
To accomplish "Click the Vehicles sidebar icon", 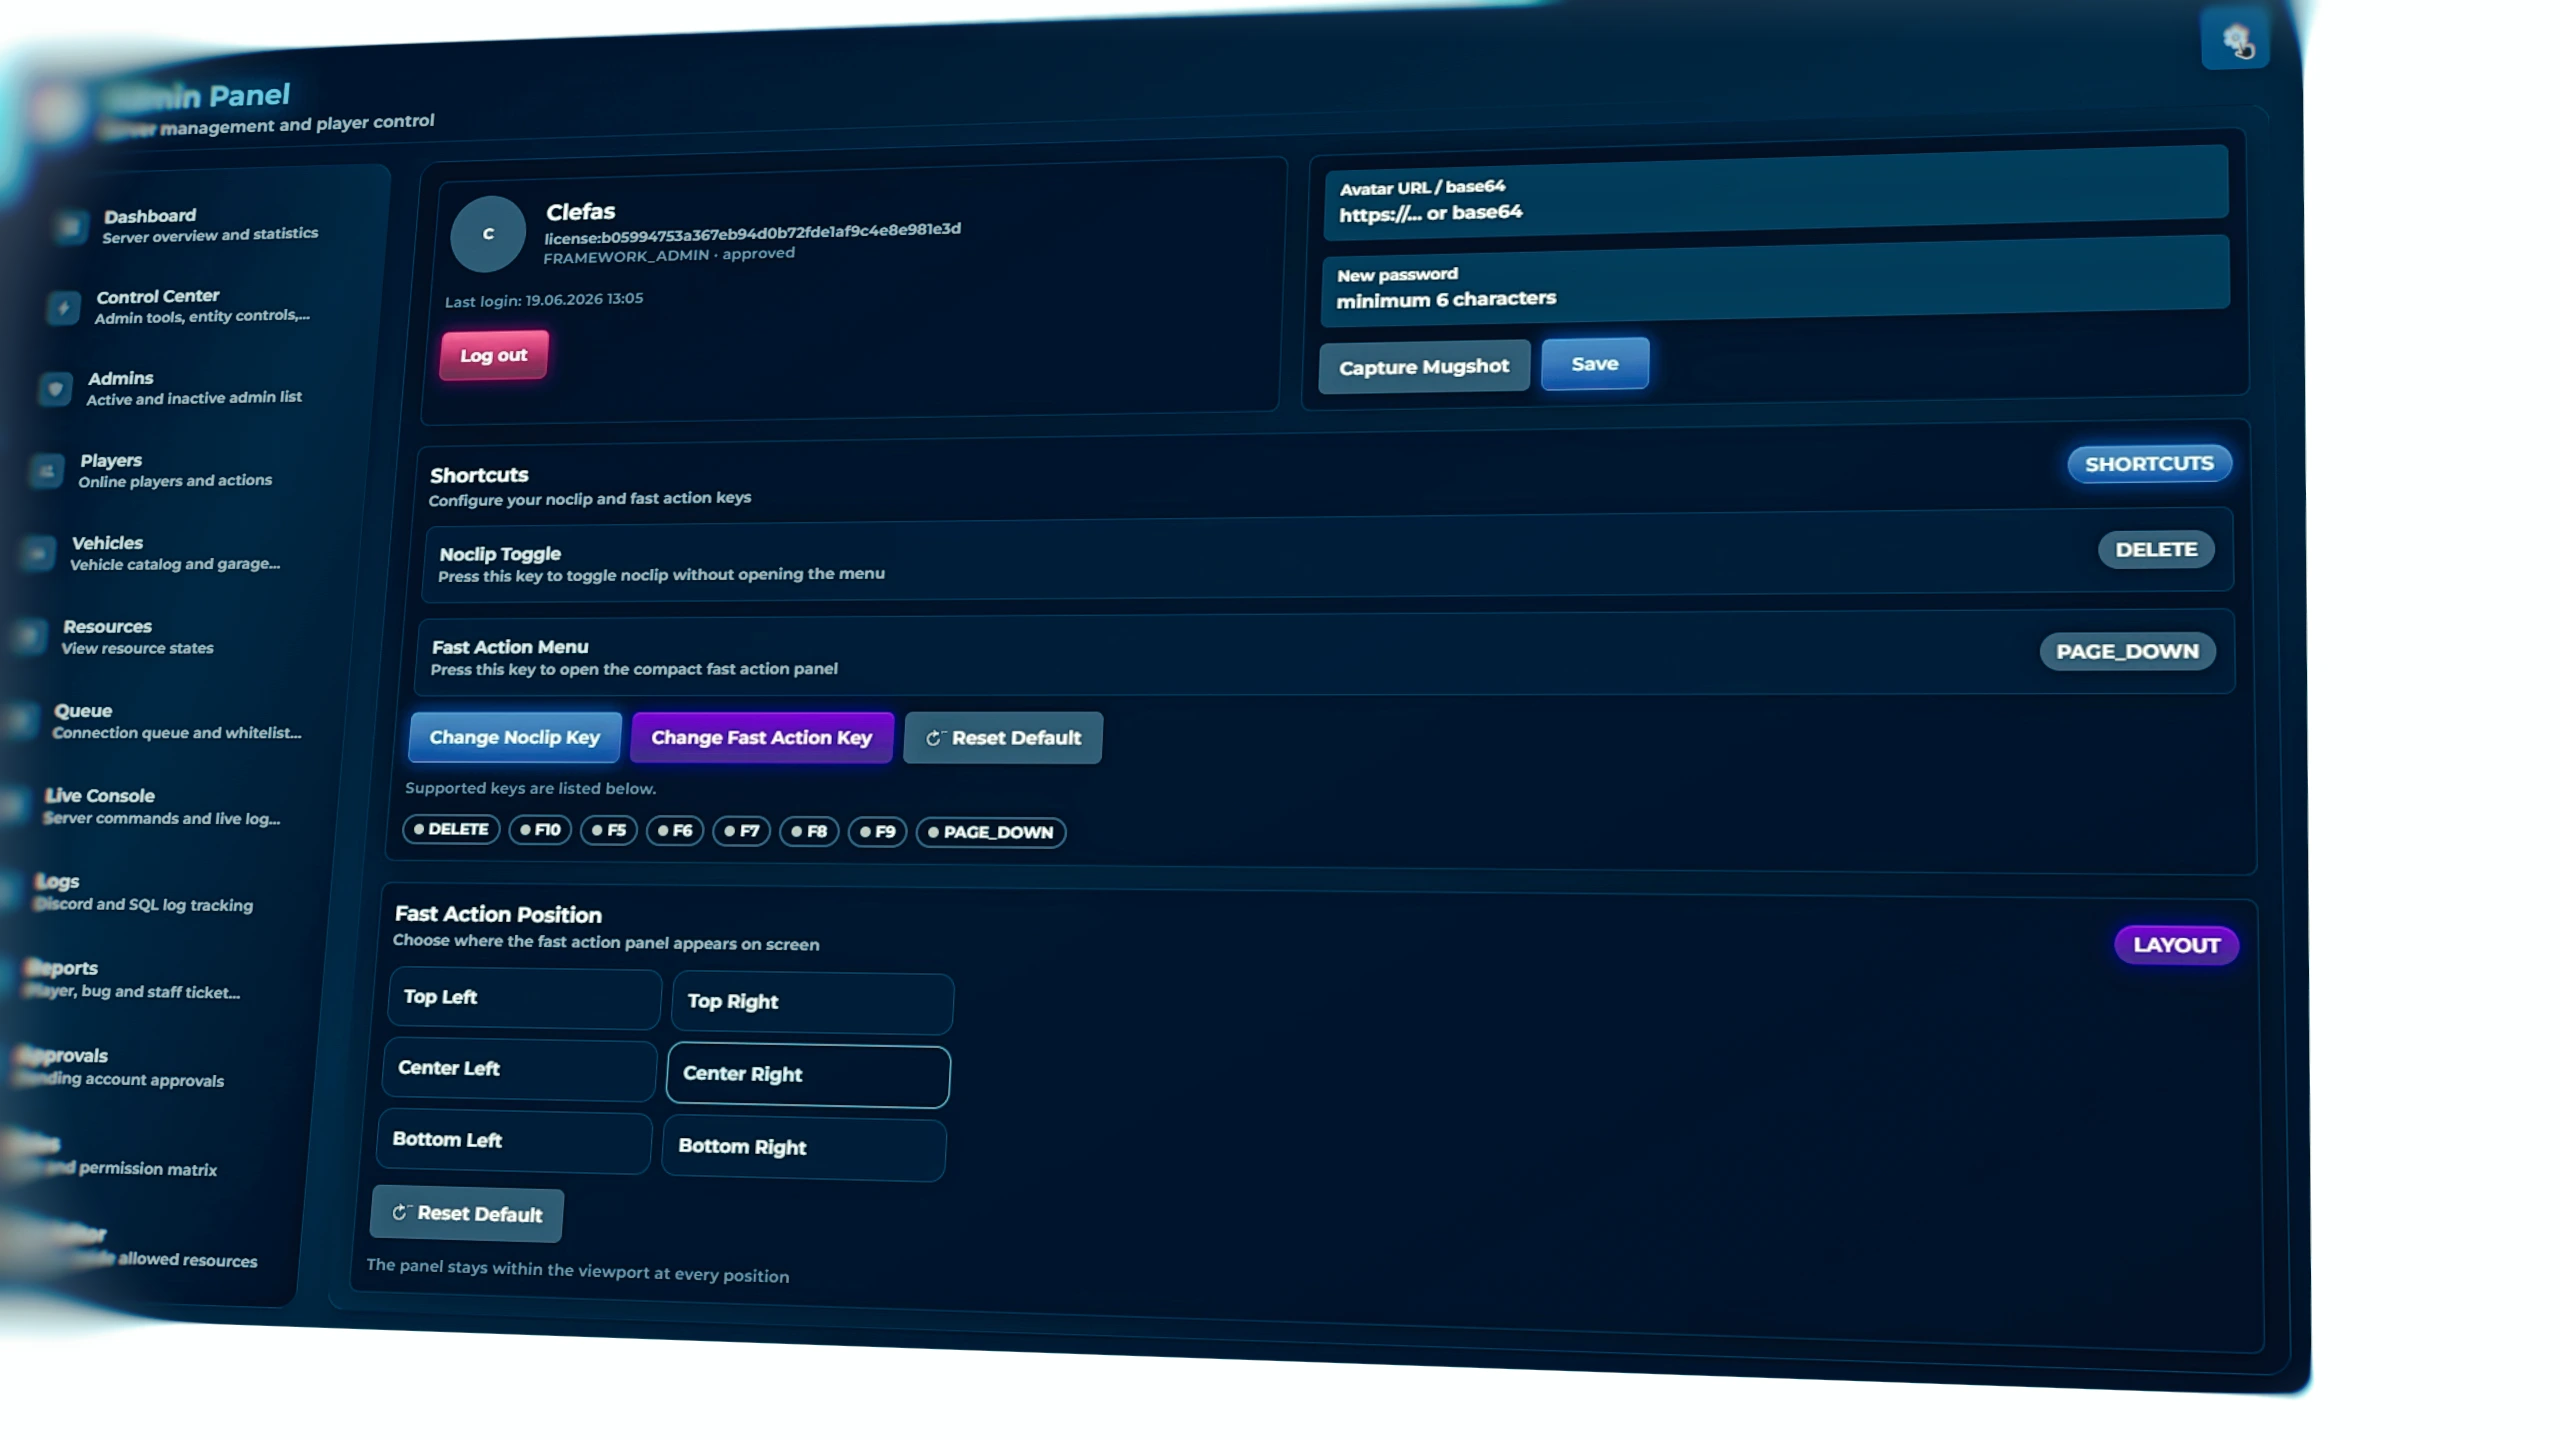I will 39,553.
